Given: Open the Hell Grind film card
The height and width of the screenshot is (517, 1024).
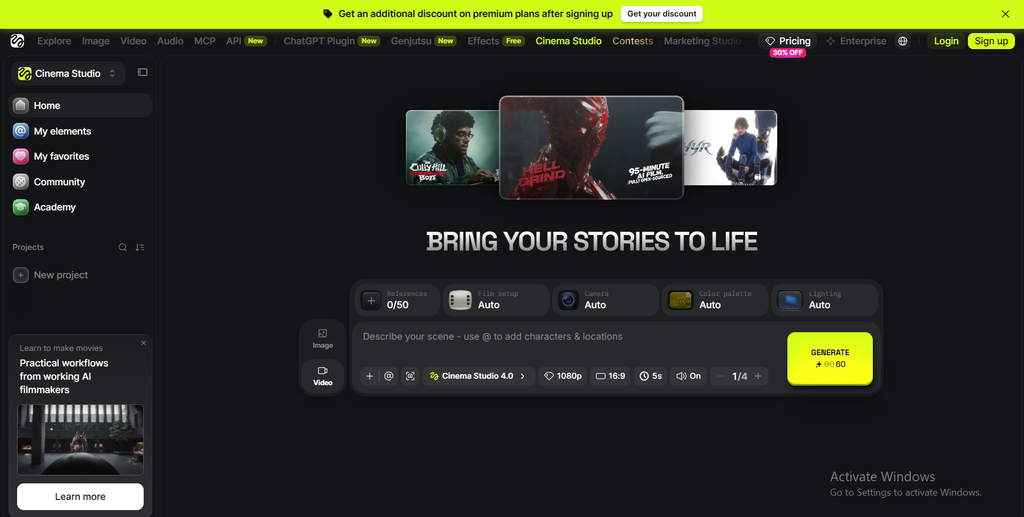Looking at the screenshot, I should tap(591, 148).
